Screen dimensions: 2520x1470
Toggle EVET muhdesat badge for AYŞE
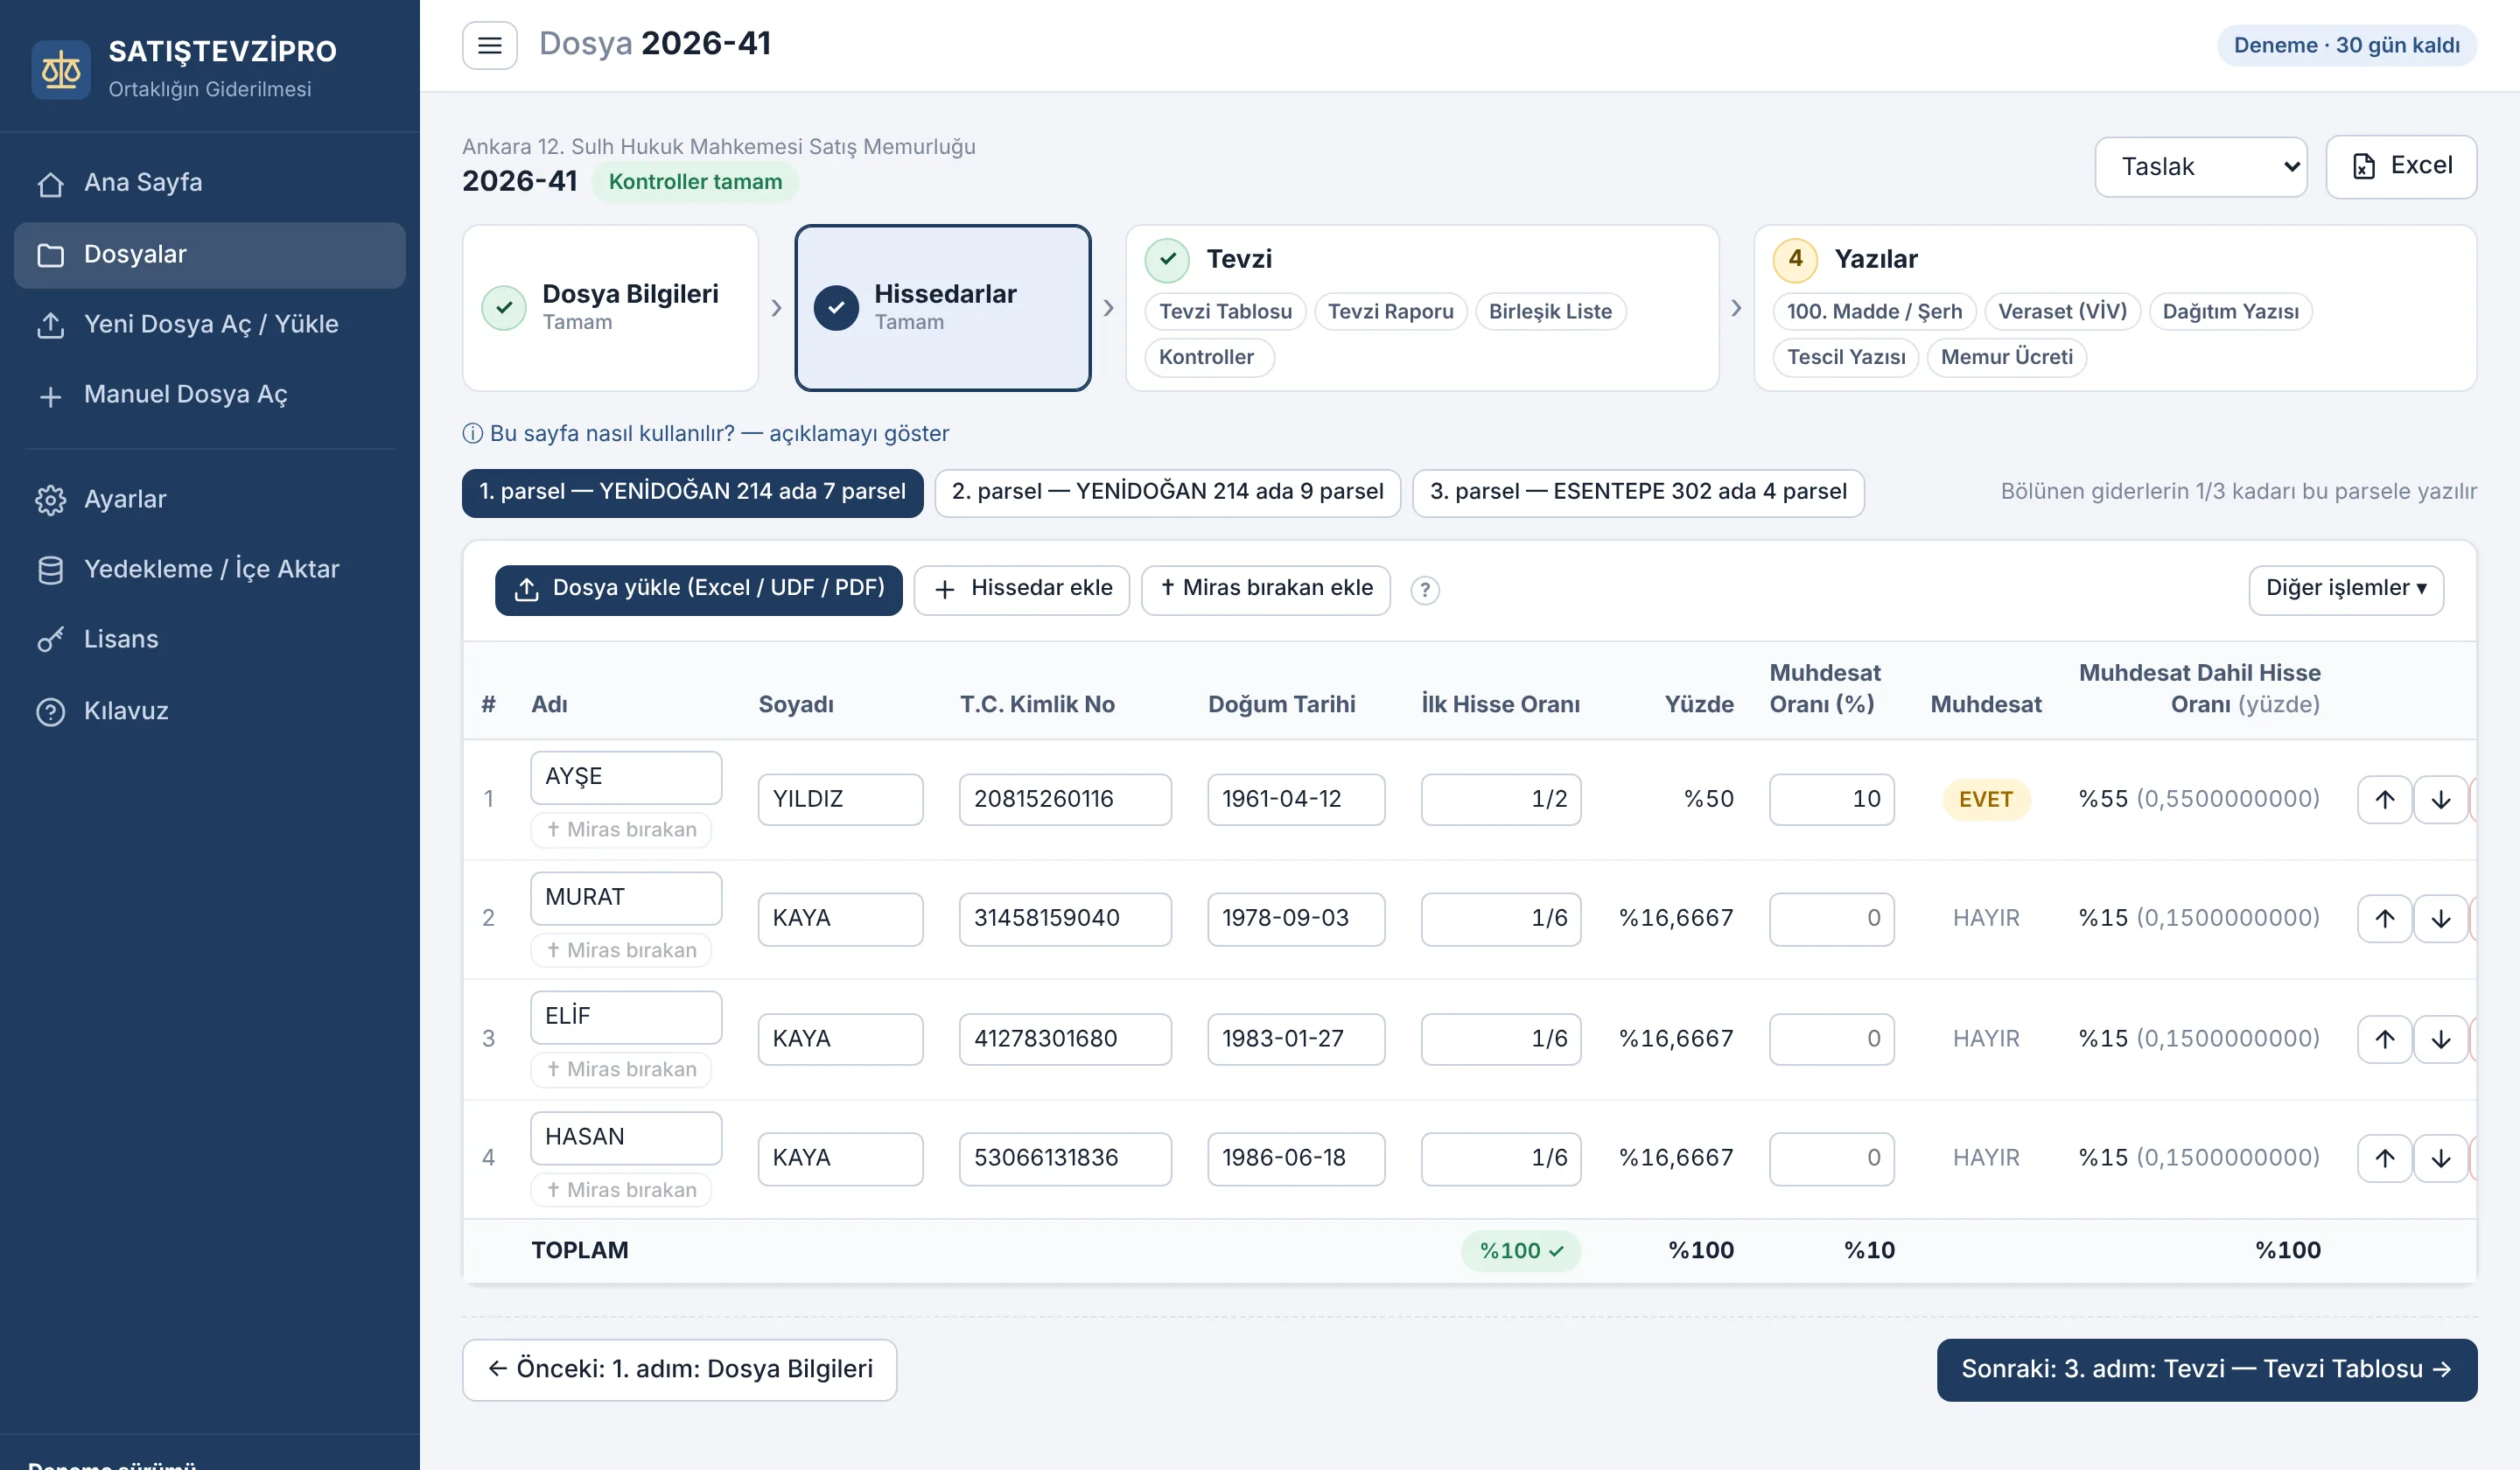coord(1986,799)
